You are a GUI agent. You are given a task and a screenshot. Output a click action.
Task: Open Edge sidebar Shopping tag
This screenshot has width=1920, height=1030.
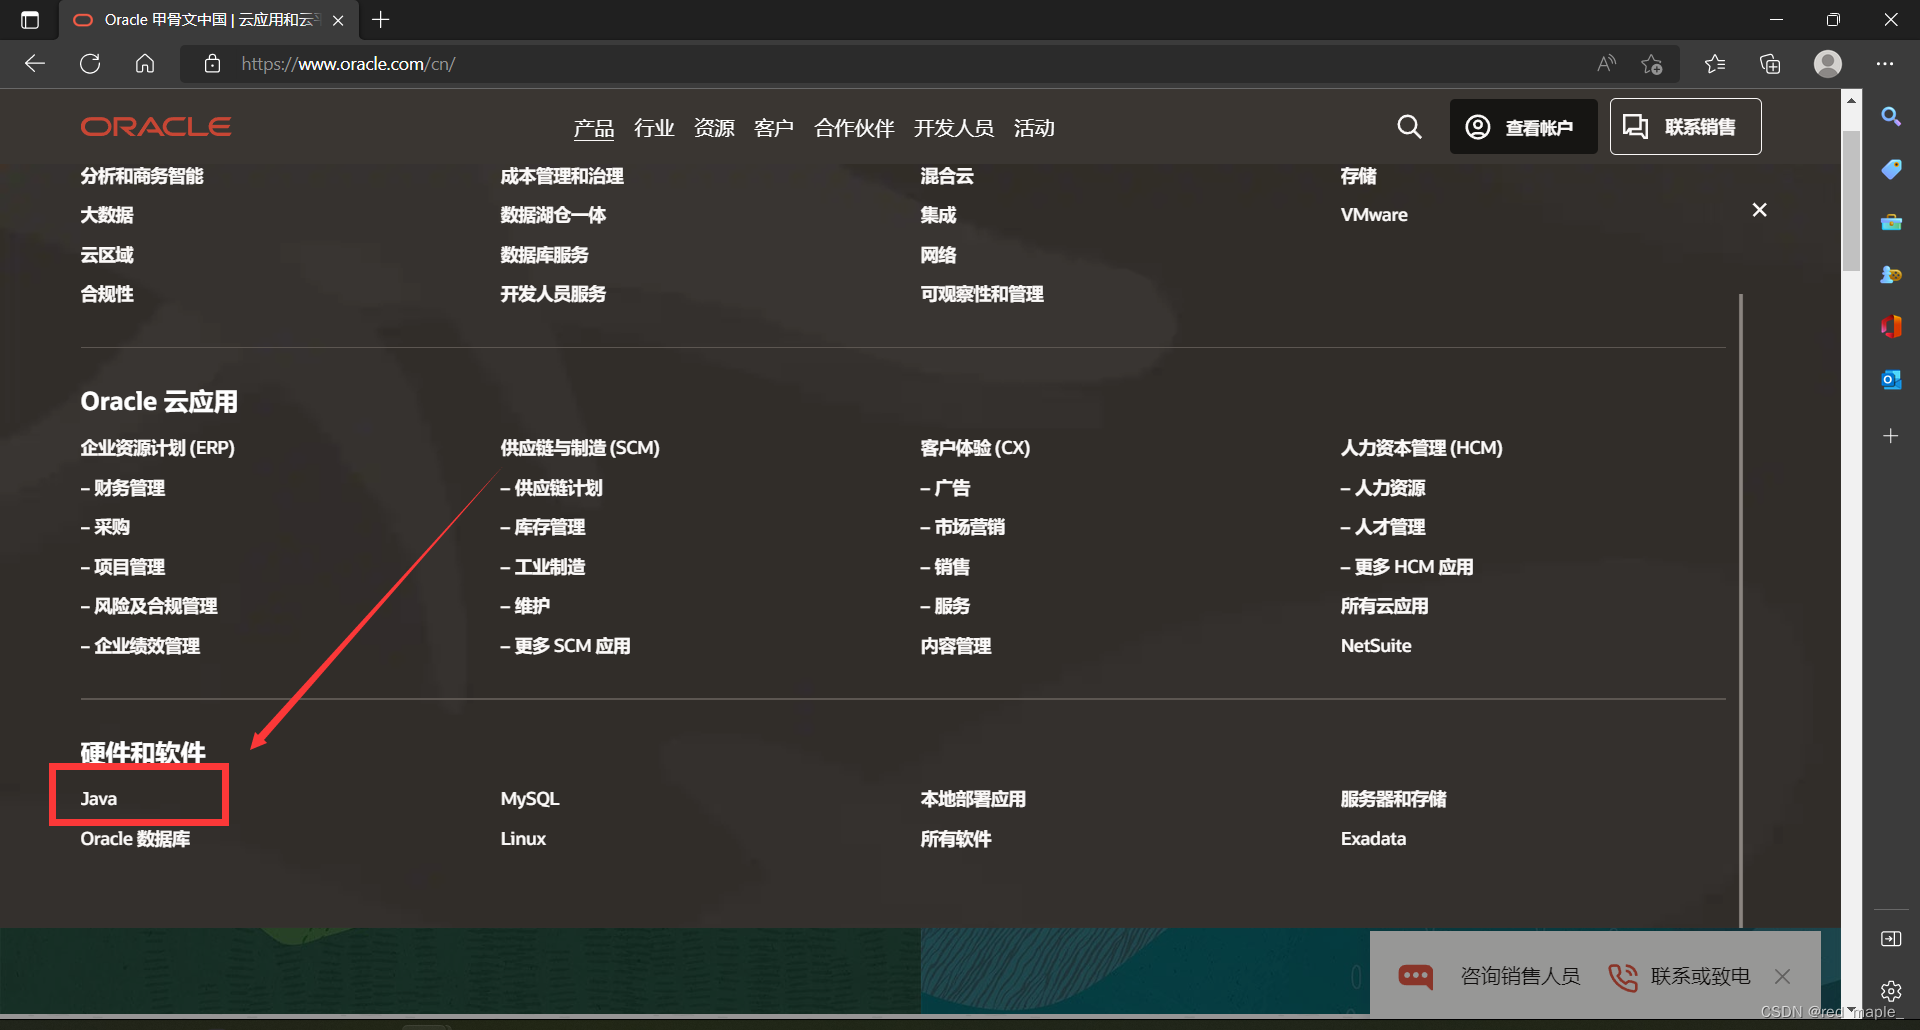point(1891,169)
